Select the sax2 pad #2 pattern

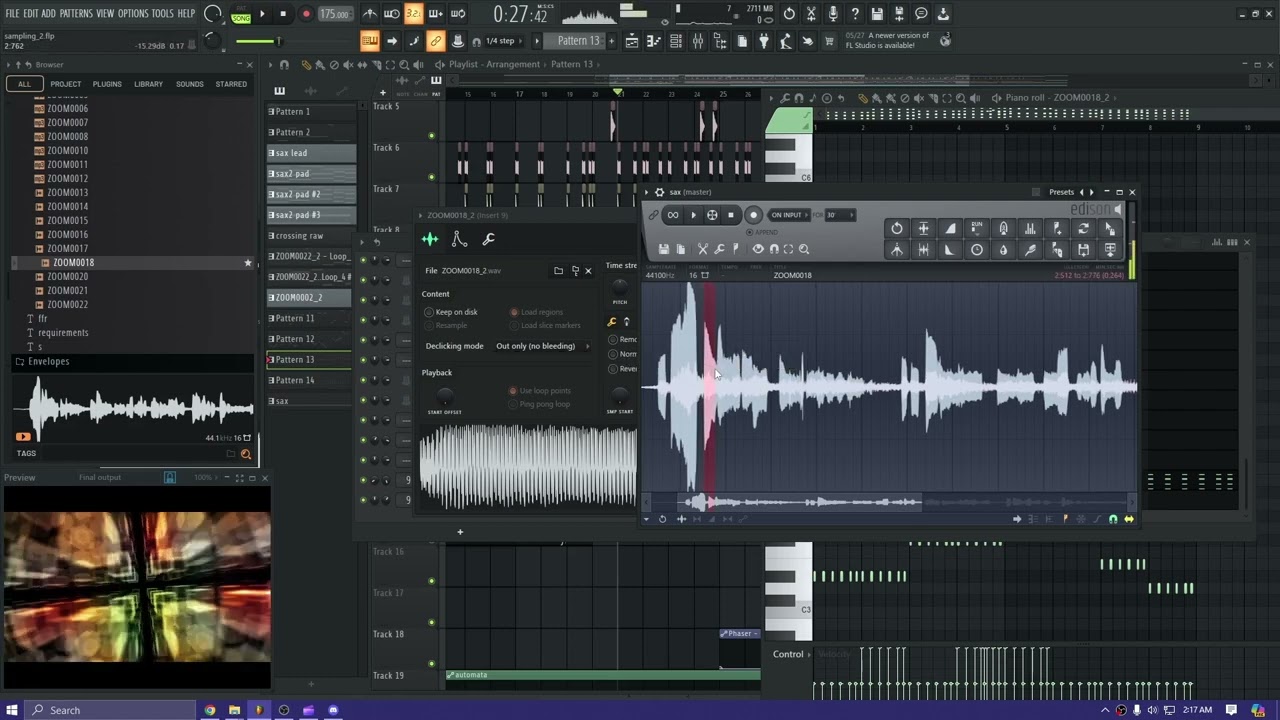pyautogui.click(x=311, y=194)
